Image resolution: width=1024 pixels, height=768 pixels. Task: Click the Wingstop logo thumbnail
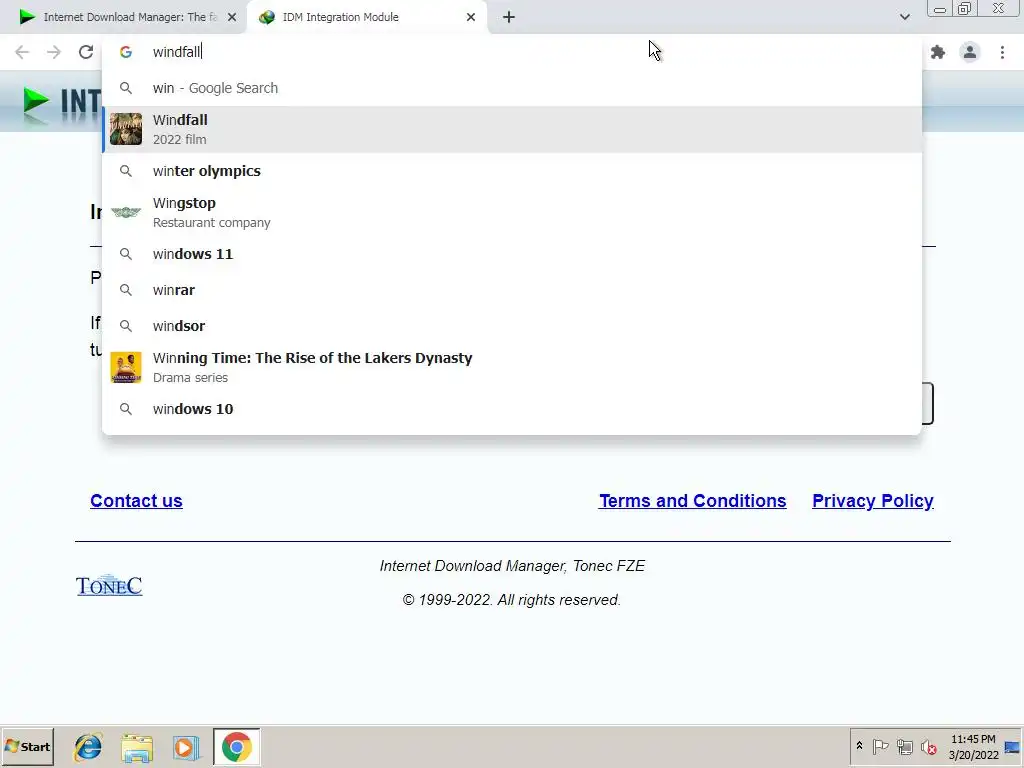[126, 212]
